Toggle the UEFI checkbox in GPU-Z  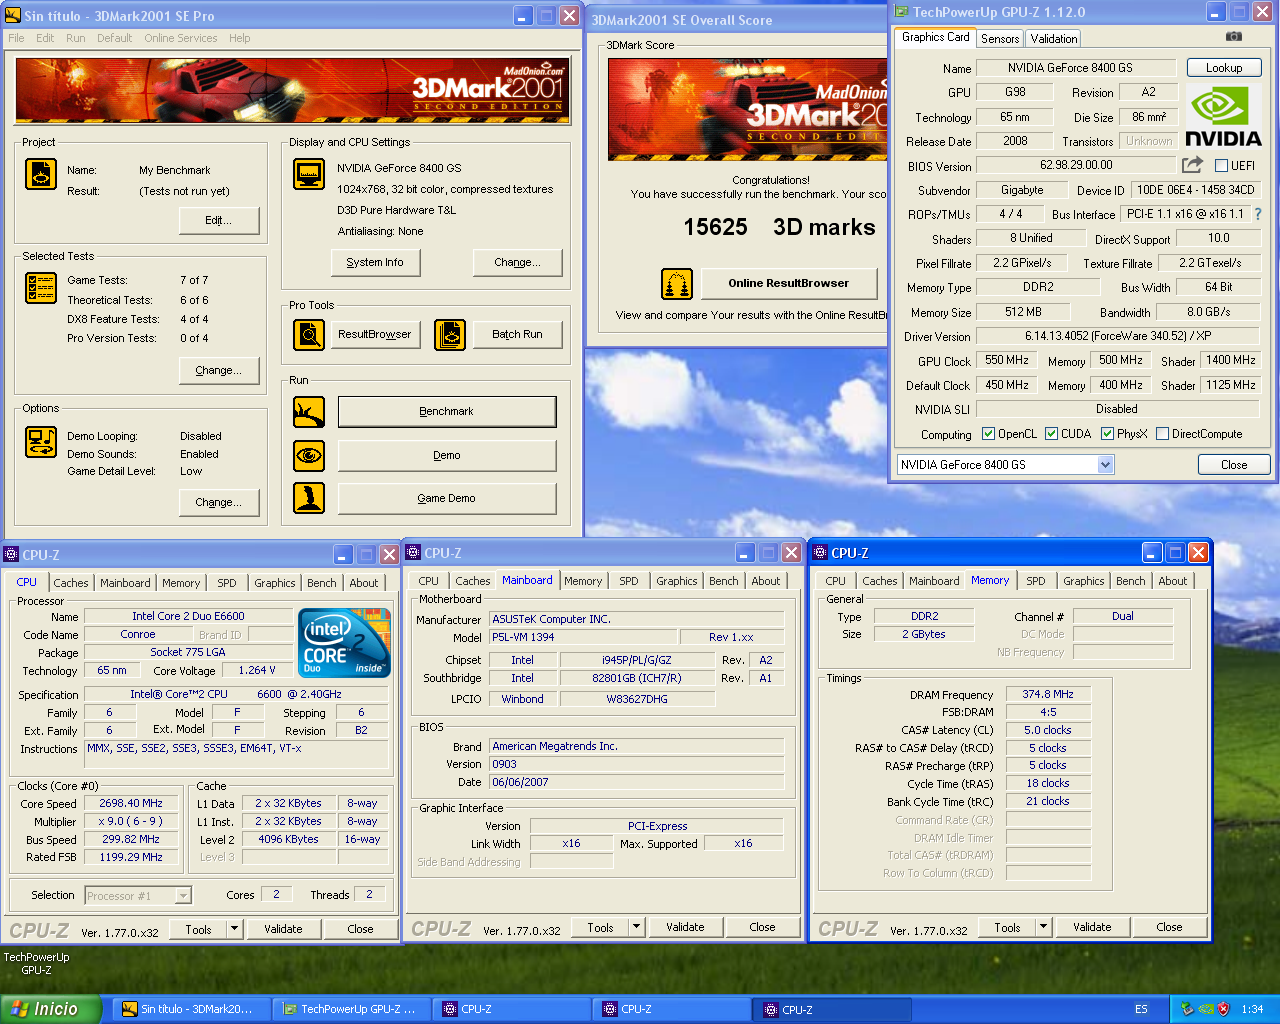(x=1221, y=166)
